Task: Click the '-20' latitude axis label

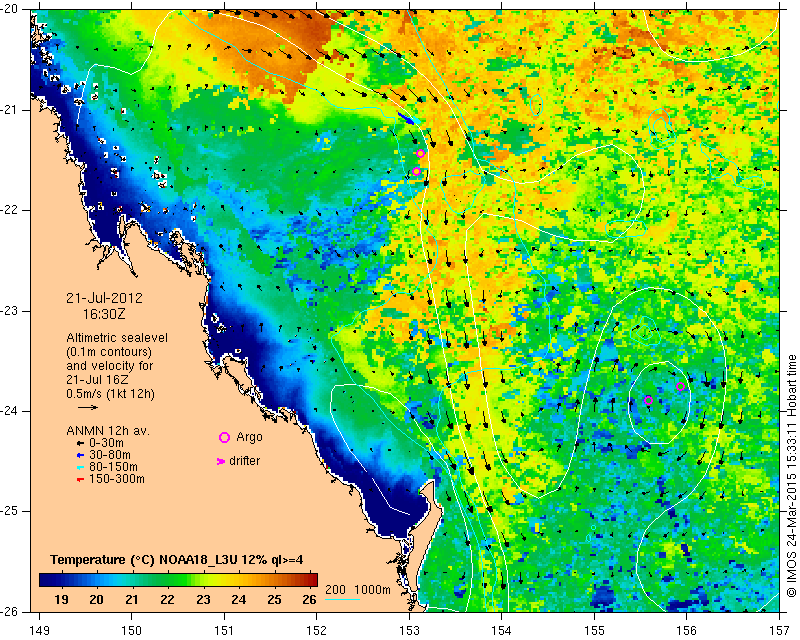Action: tap(10, 9)
